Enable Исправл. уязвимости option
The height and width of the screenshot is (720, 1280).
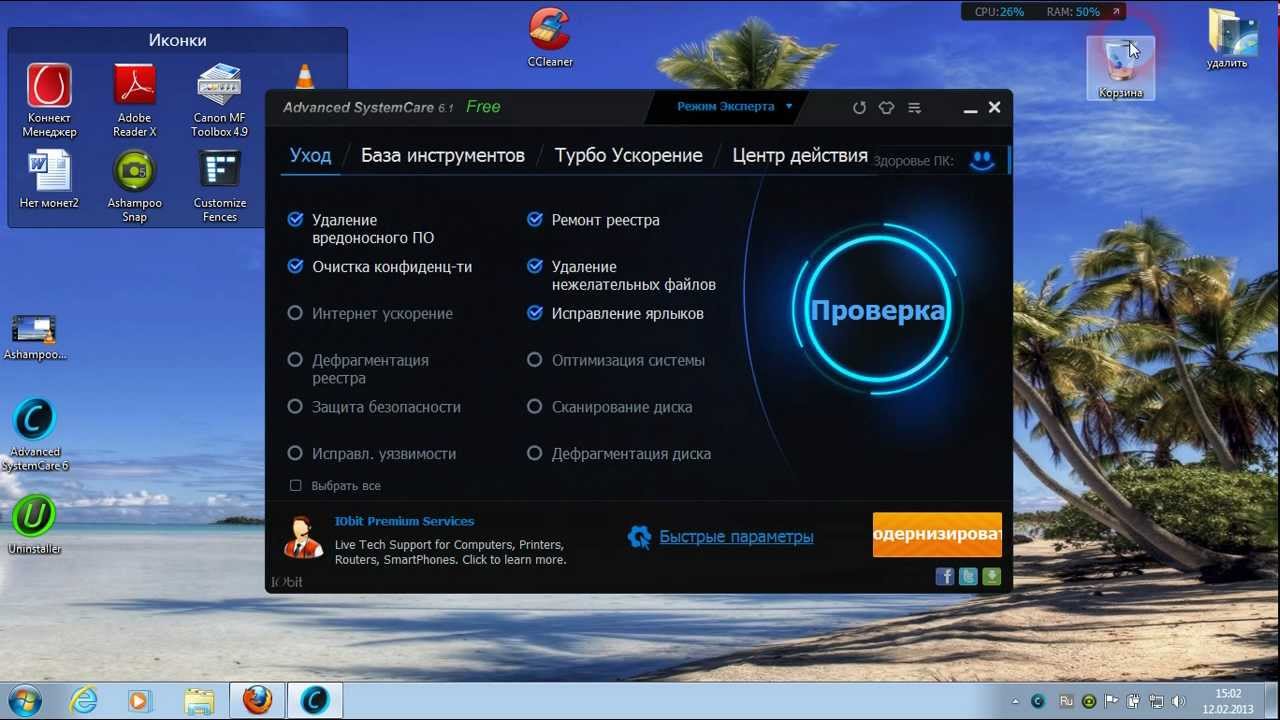pos(295,453)
